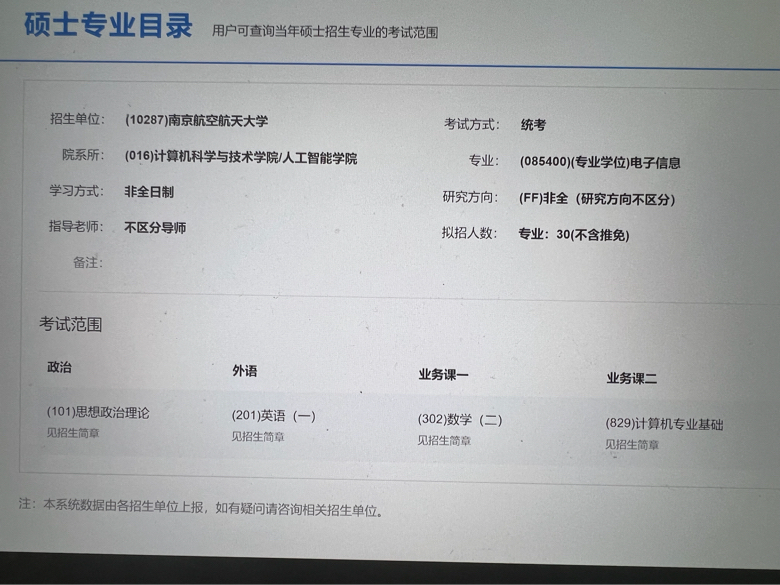Select (085400)(专业学位)电子信息 value
780x585 pixels.
(600, 162)
